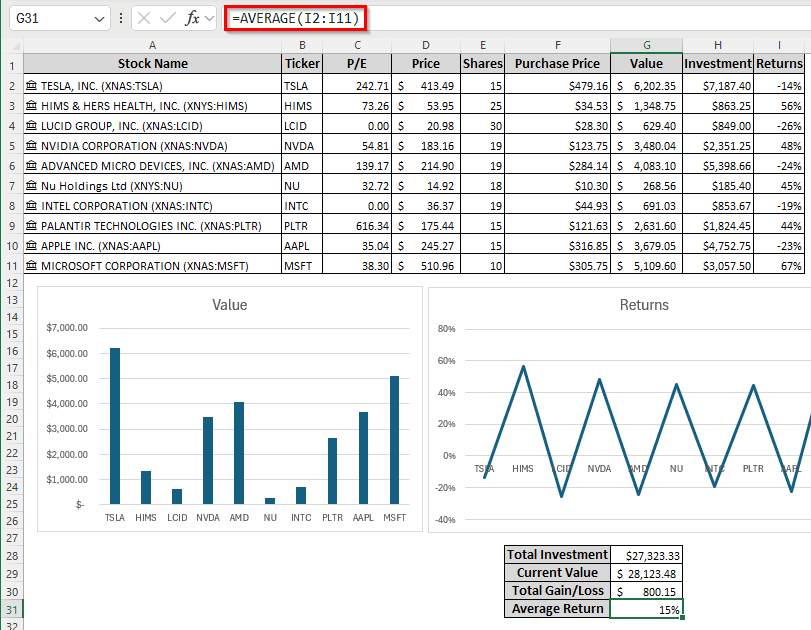811x630 pixels.
Task: Select the cell containing ticker TSLA
Action: tap(302, 85)
